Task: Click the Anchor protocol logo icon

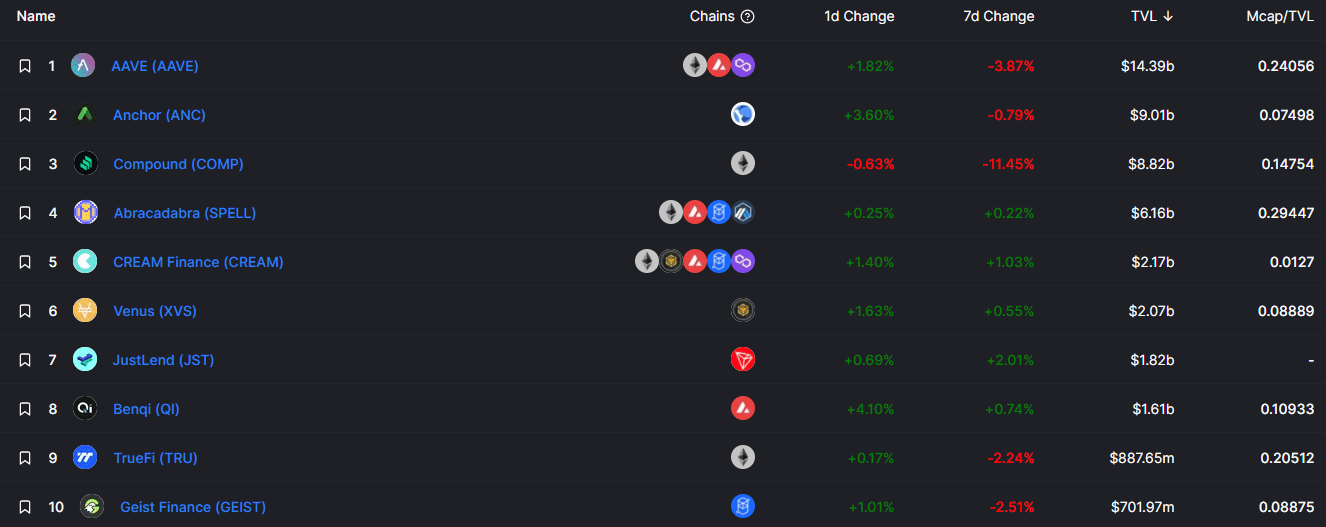Action: pyautogui.click(x=85, y=115)
